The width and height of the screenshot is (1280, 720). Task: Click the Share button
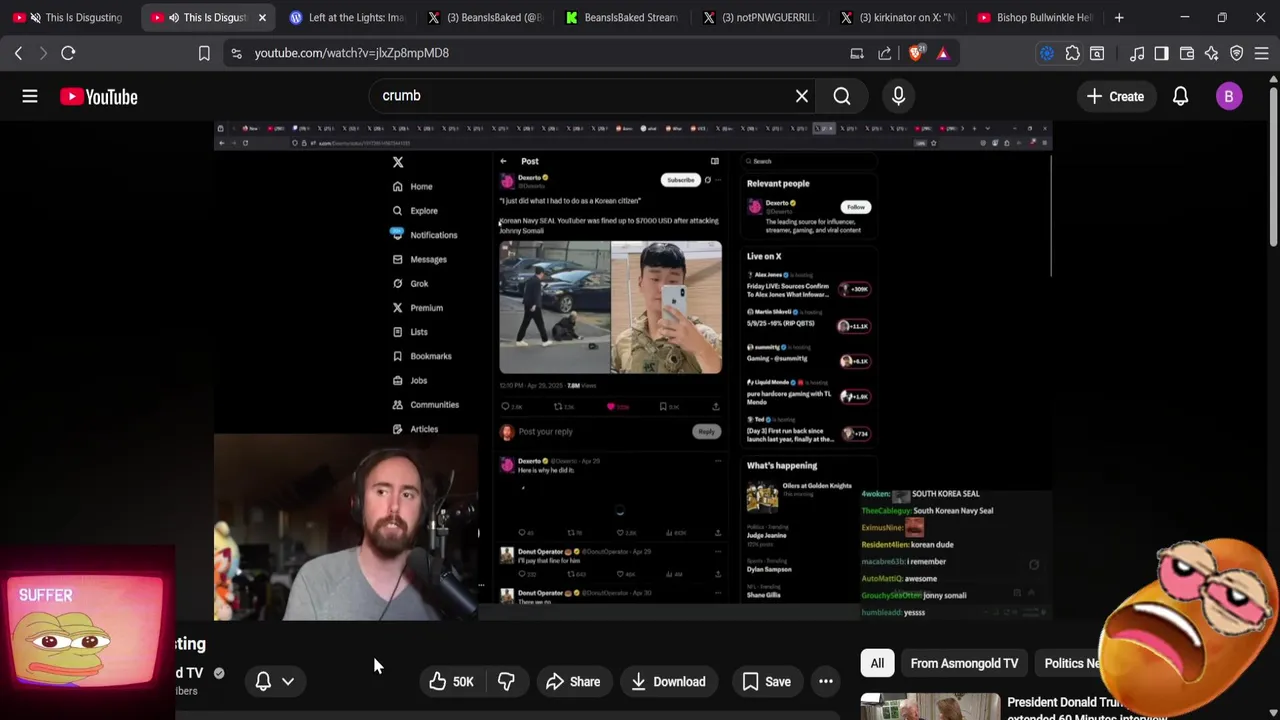573,682
